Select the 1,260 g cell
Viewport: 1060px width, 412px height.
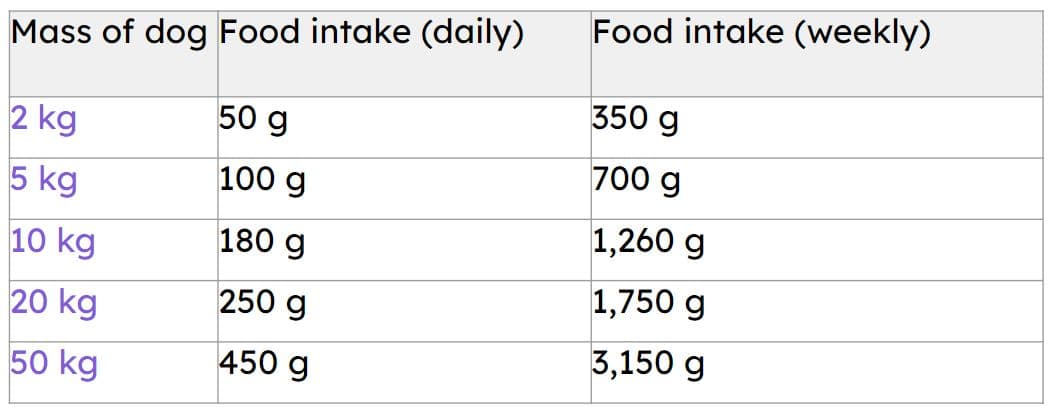[x=648, y=242]
